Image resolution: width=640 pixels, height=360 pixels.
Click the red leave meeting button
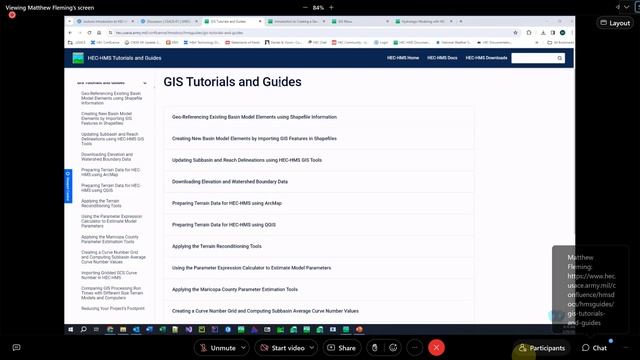[436, 348]
